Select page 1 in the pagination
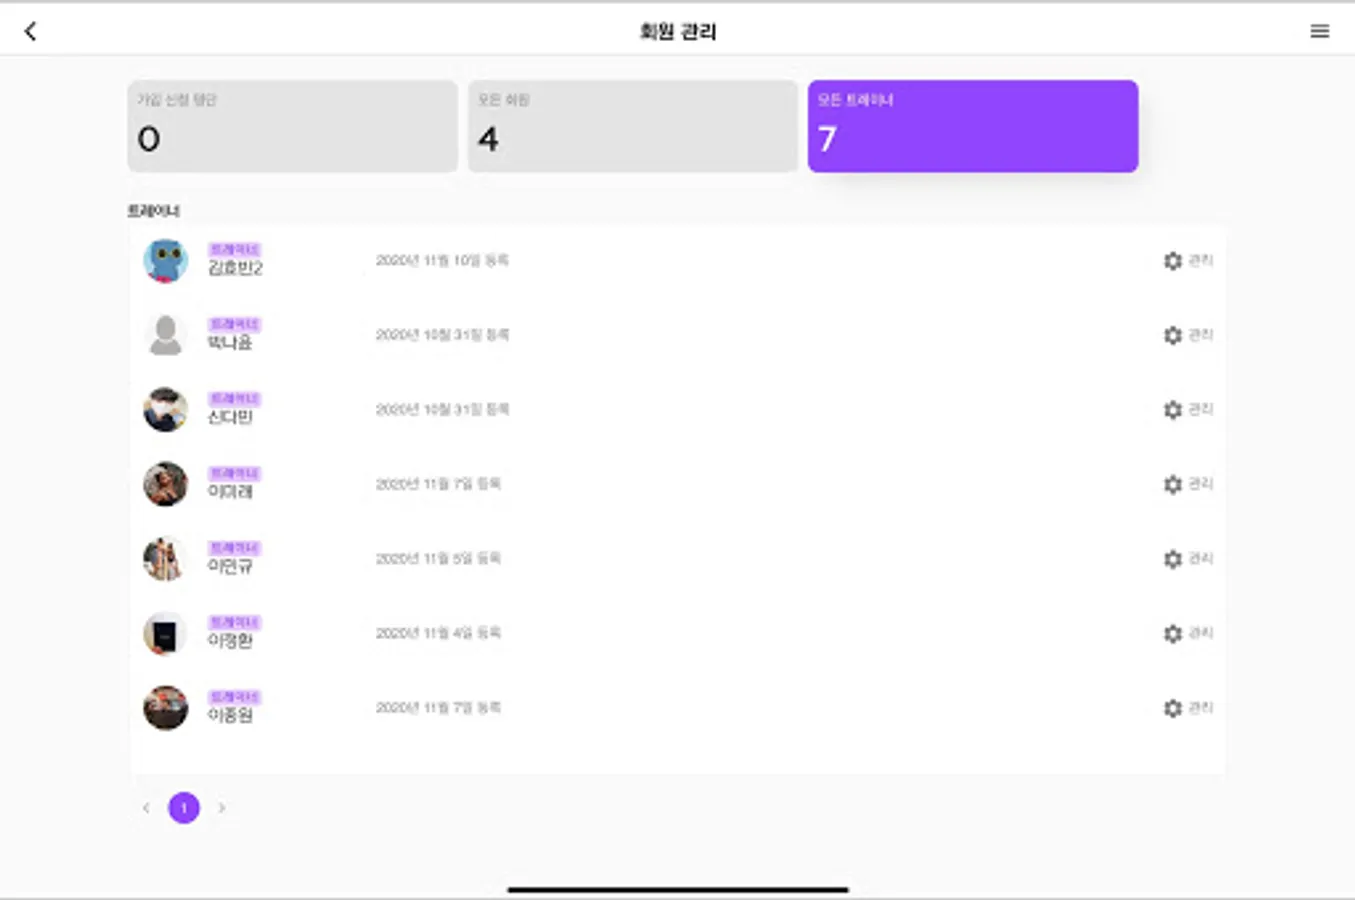Screen dimensions: 1355x900 pyautogui.click(x=184, y=808)
